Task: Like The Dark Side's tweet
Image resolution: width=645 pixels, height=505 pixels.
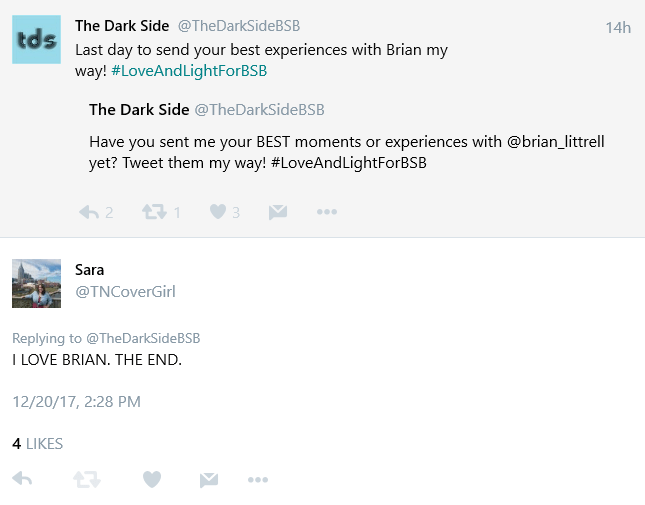Action: click(x=218, y=212)
